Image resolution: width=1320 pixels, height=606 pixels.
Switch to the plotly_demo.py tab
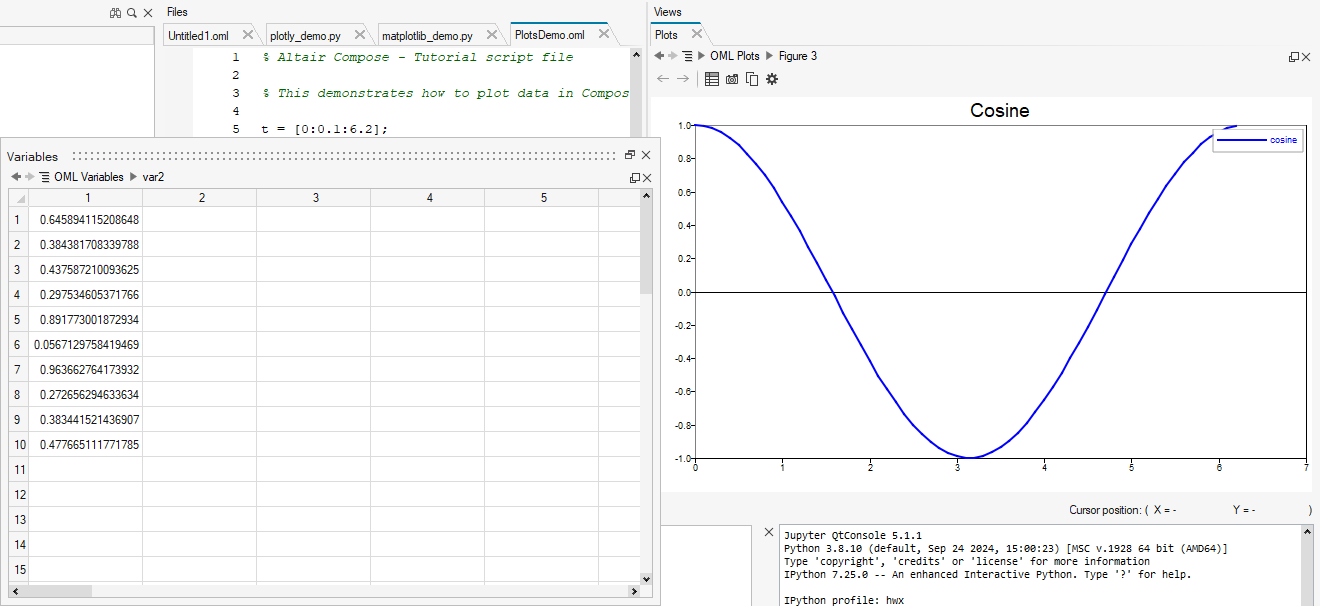pos(305,35)
